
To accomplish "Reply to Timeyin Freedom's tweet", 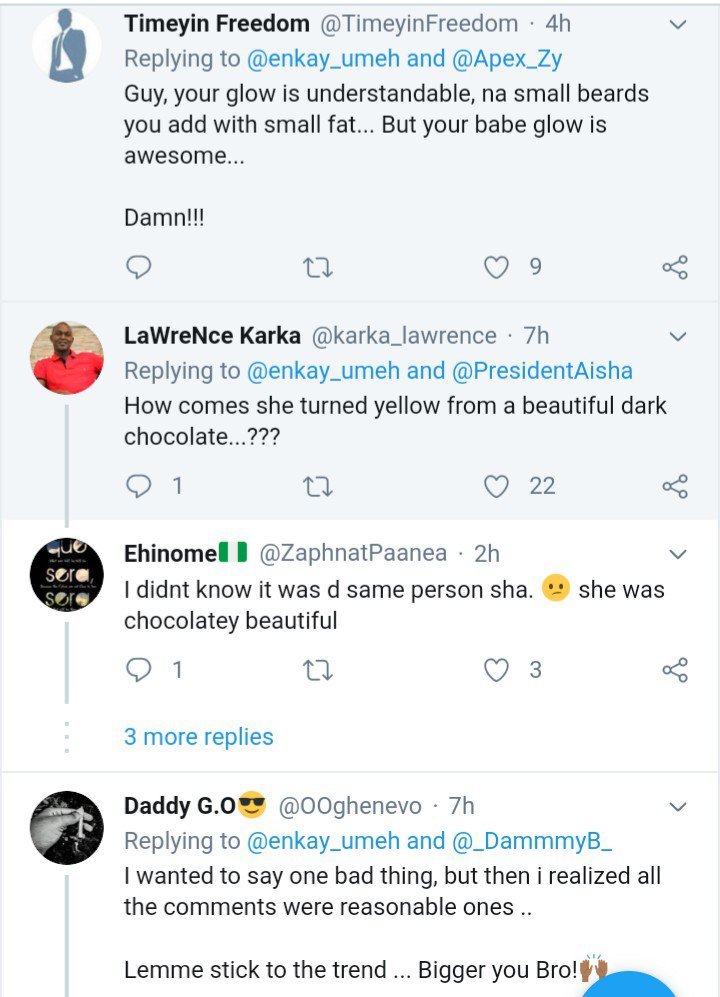I will tap(140, 267).
